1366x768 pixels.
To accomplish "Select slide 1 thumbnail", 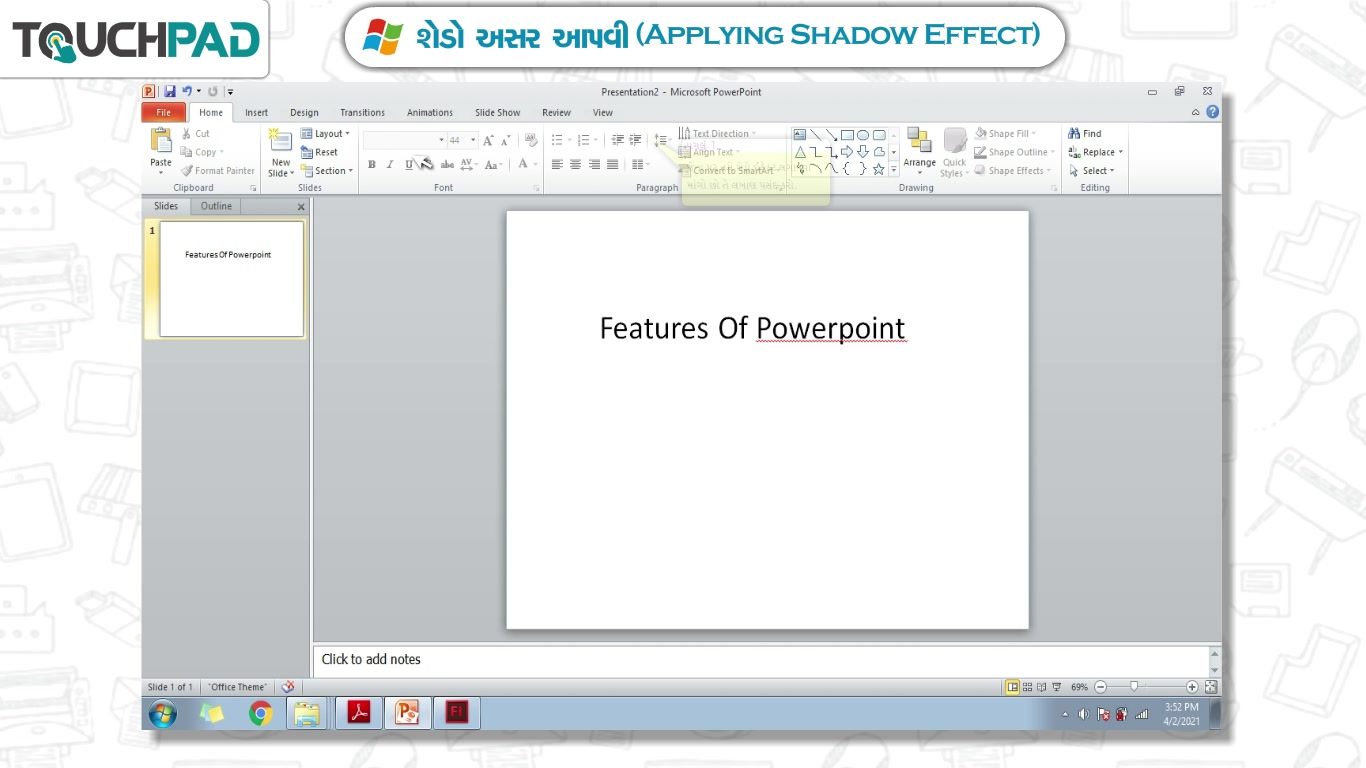I will pos(231,279).
